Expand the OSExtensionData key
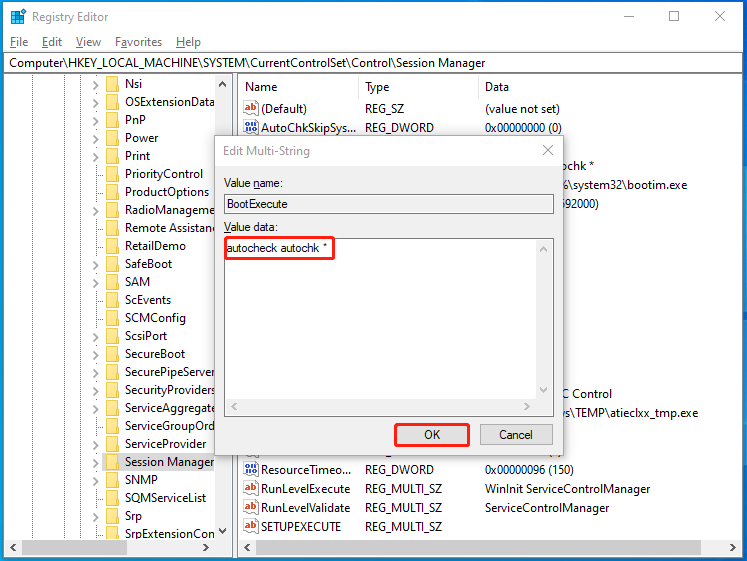The image size is (747, 561). coord(95,103)
